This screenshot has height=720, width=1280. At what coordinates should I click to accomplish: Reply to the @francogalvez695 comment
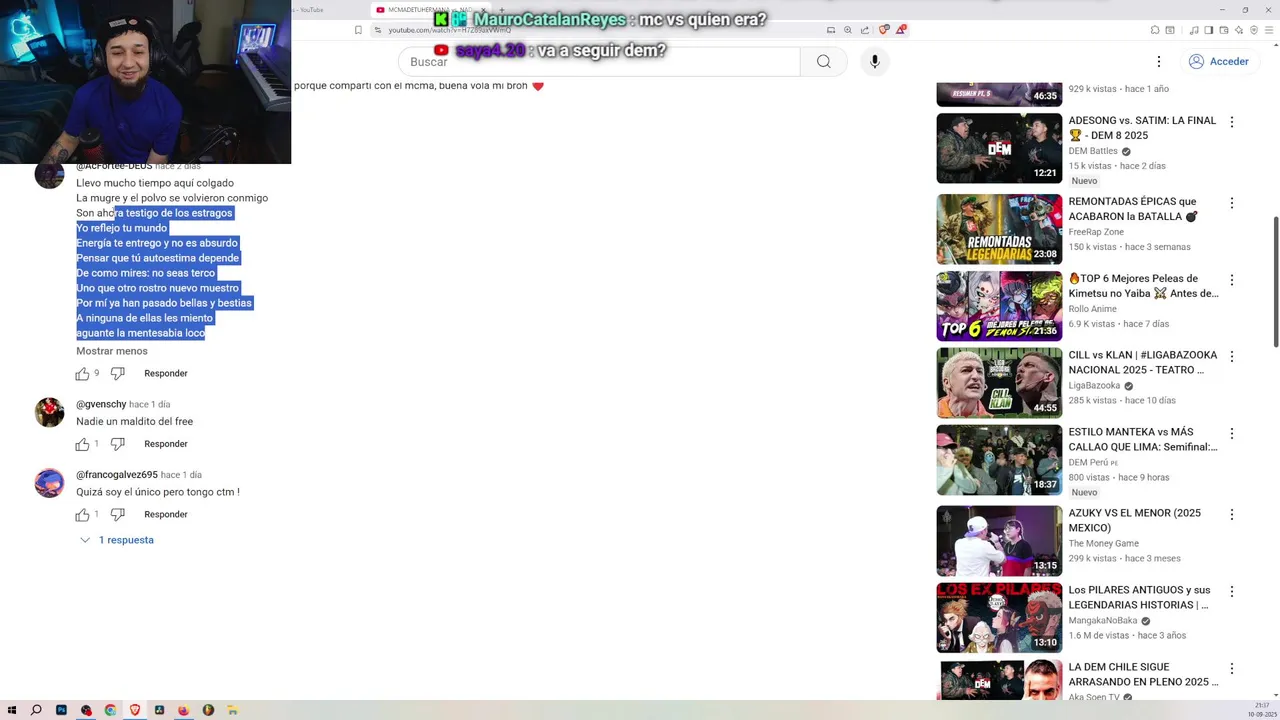[x=166, y=515]
